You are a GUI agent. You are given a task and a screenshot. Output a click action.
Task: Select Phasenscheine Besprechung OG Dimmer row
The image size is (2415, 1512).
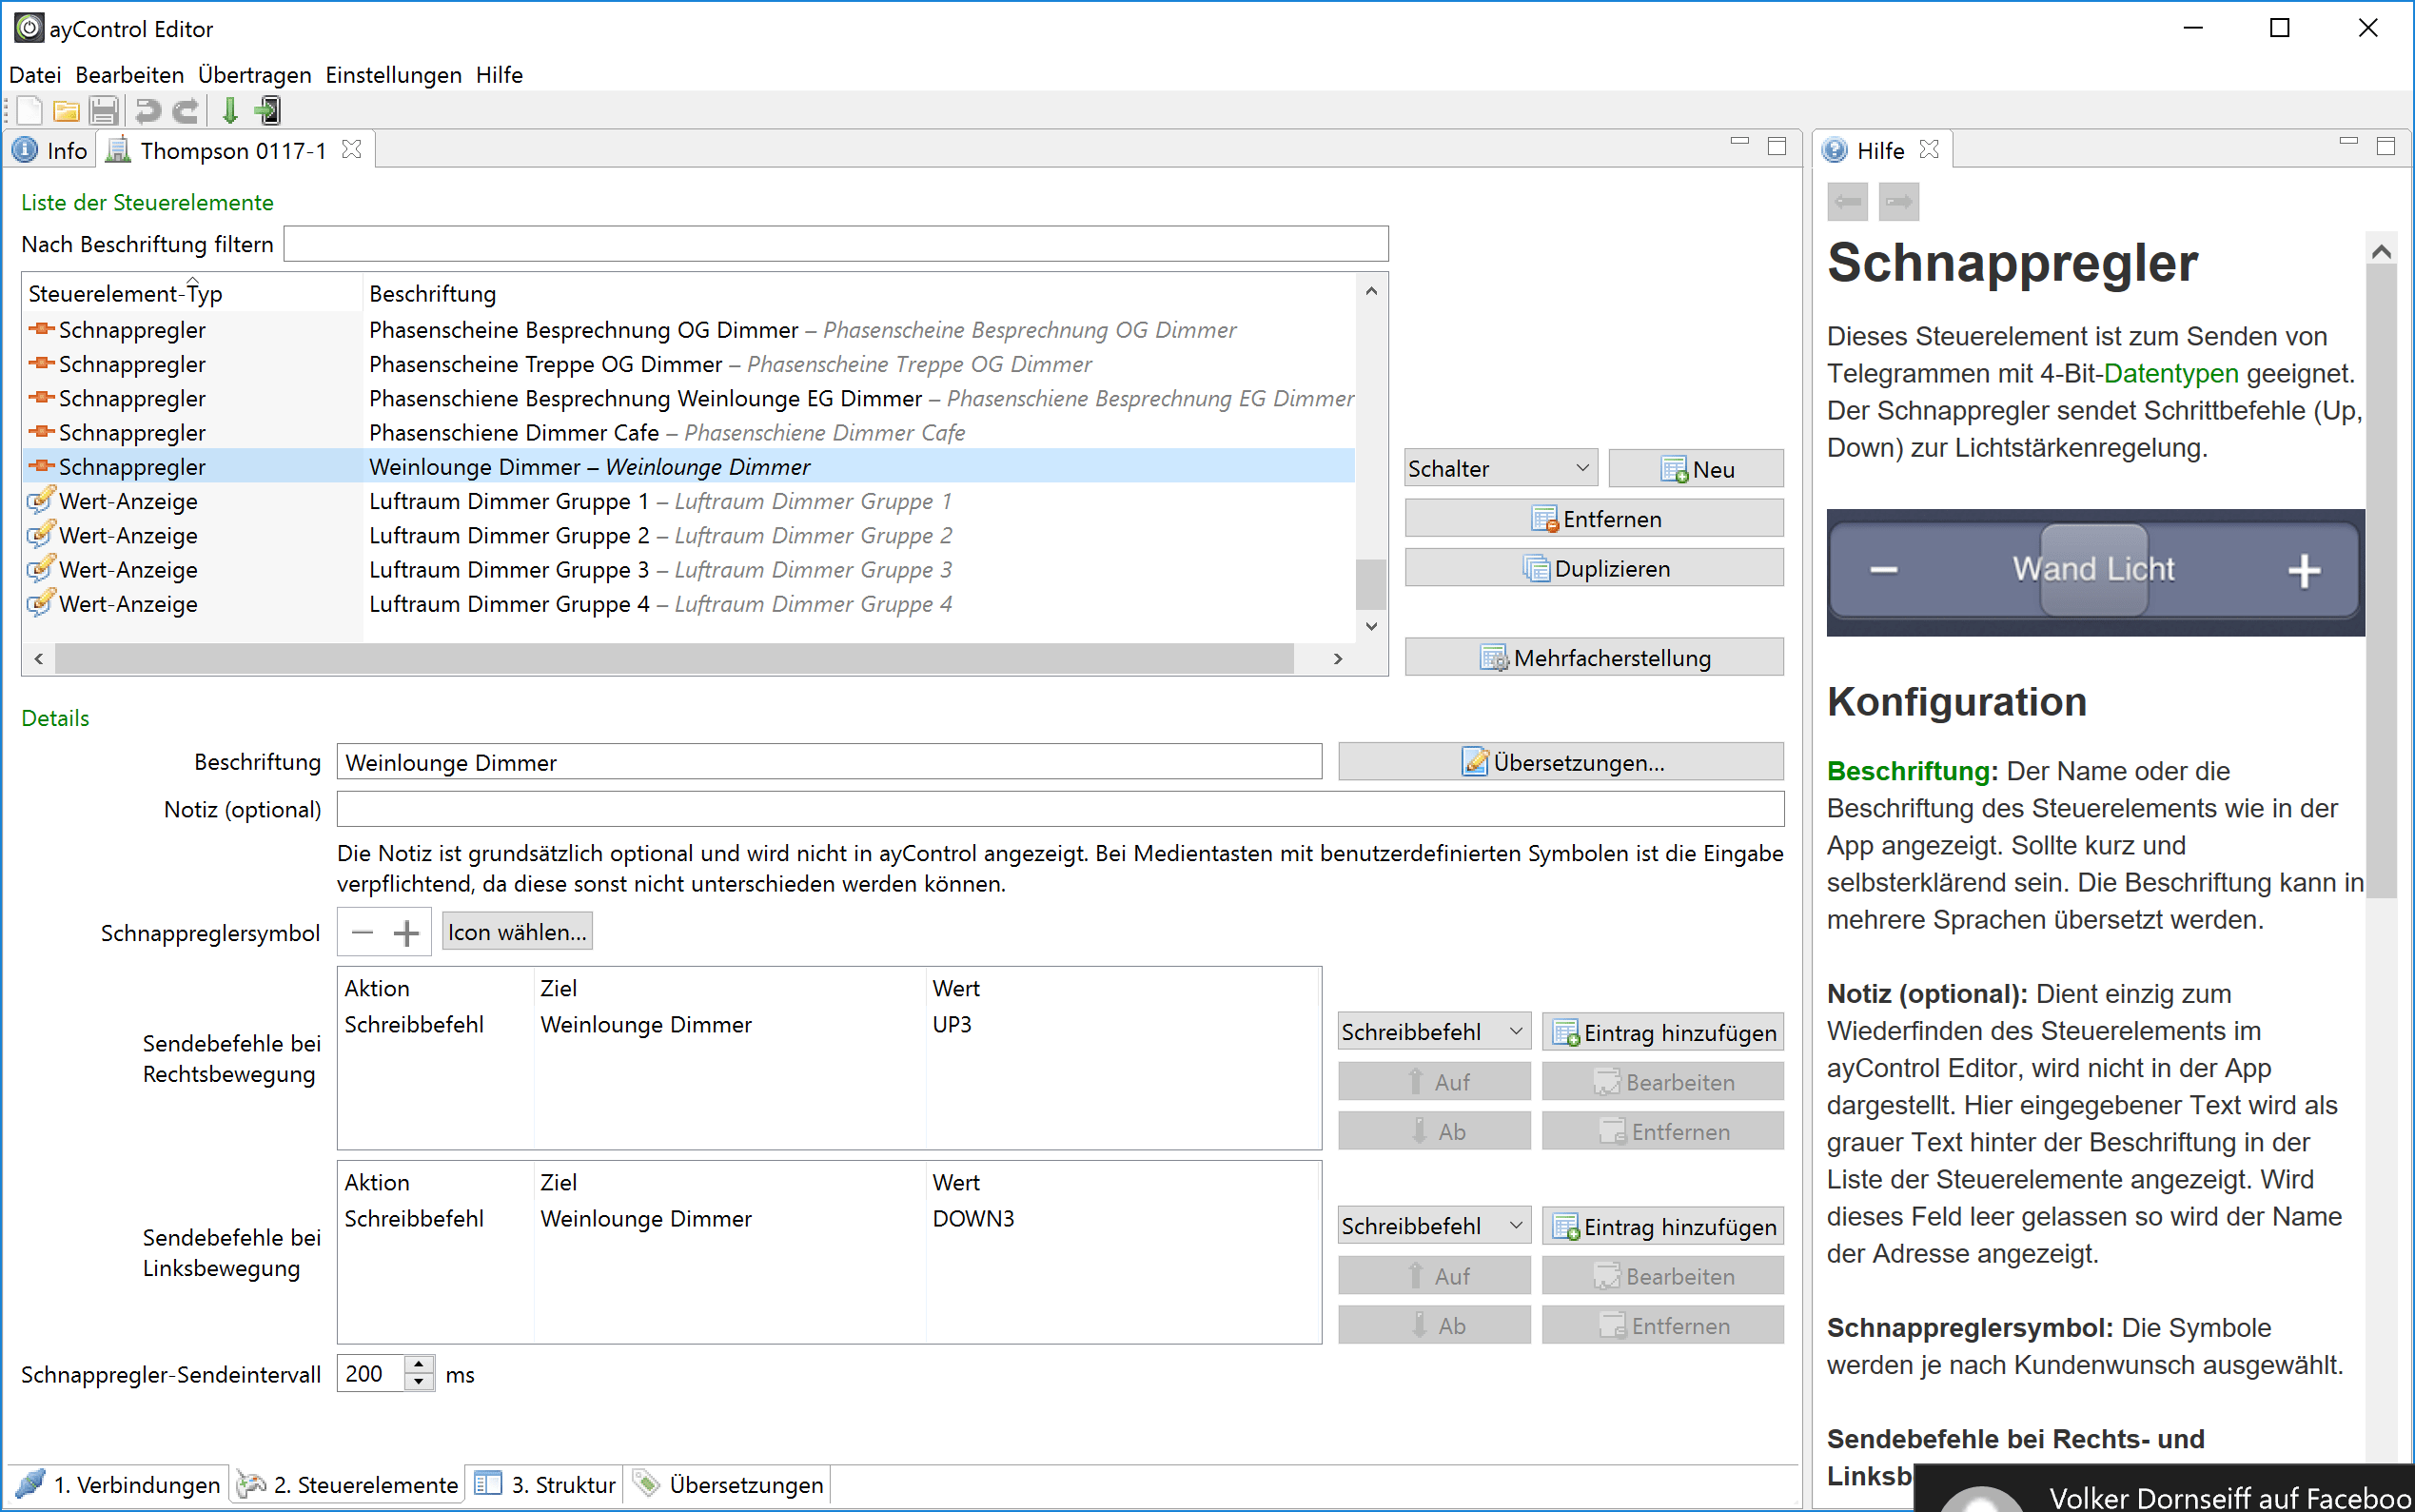[x=690, y=330]
